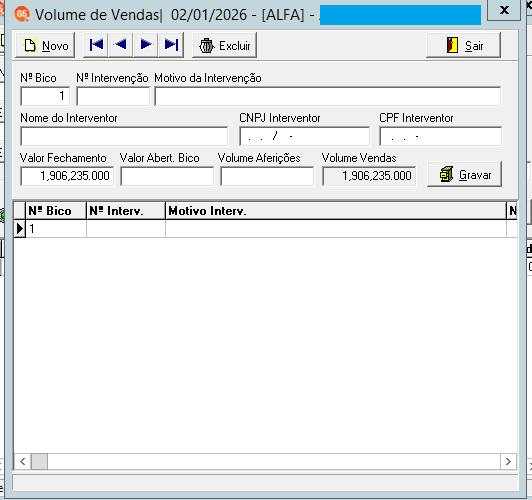Click the Sair exit button
Image resolution: width=532 pixels, height=500 pixels.
(463, 45)
